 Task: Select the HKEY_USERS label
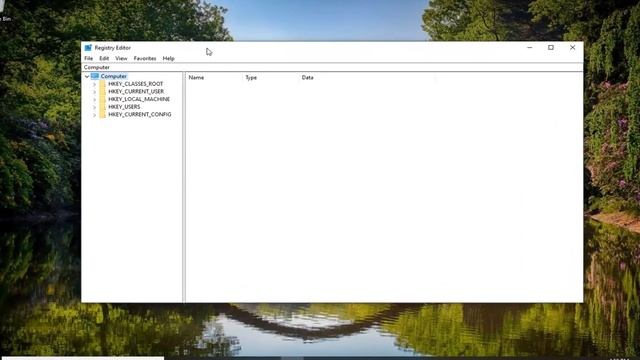(x=124, y=107)
